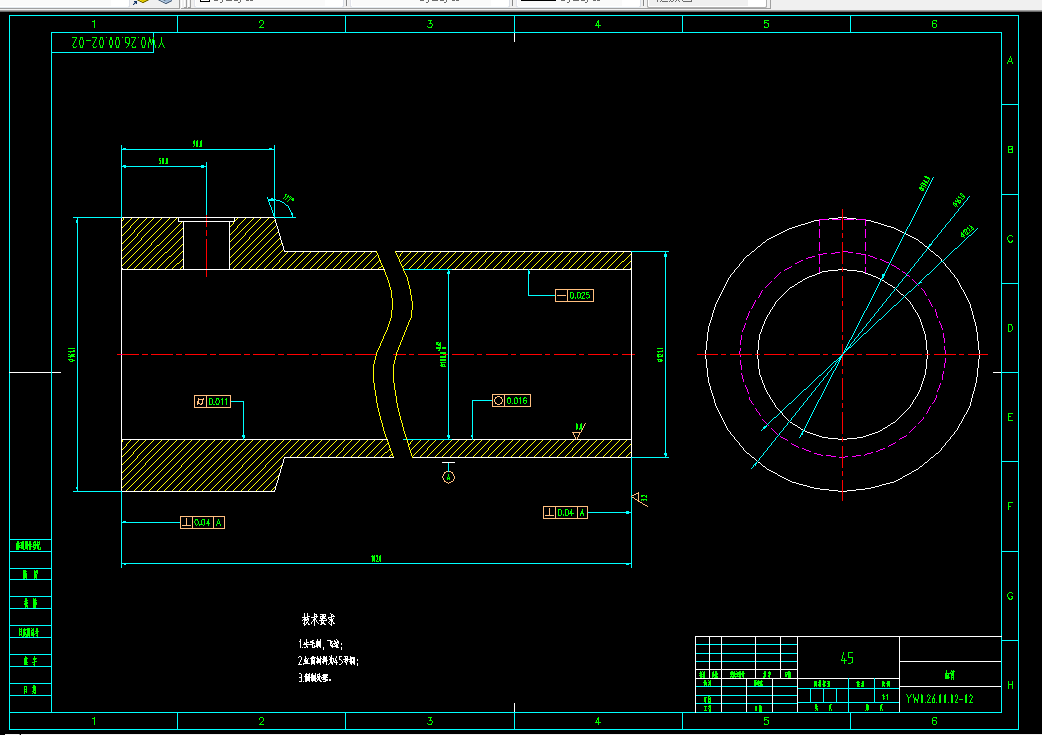This screenshot has width=1042, height=735.
Task: Click drawing number YW1.26.11.12-12
Action: (939, 699)
